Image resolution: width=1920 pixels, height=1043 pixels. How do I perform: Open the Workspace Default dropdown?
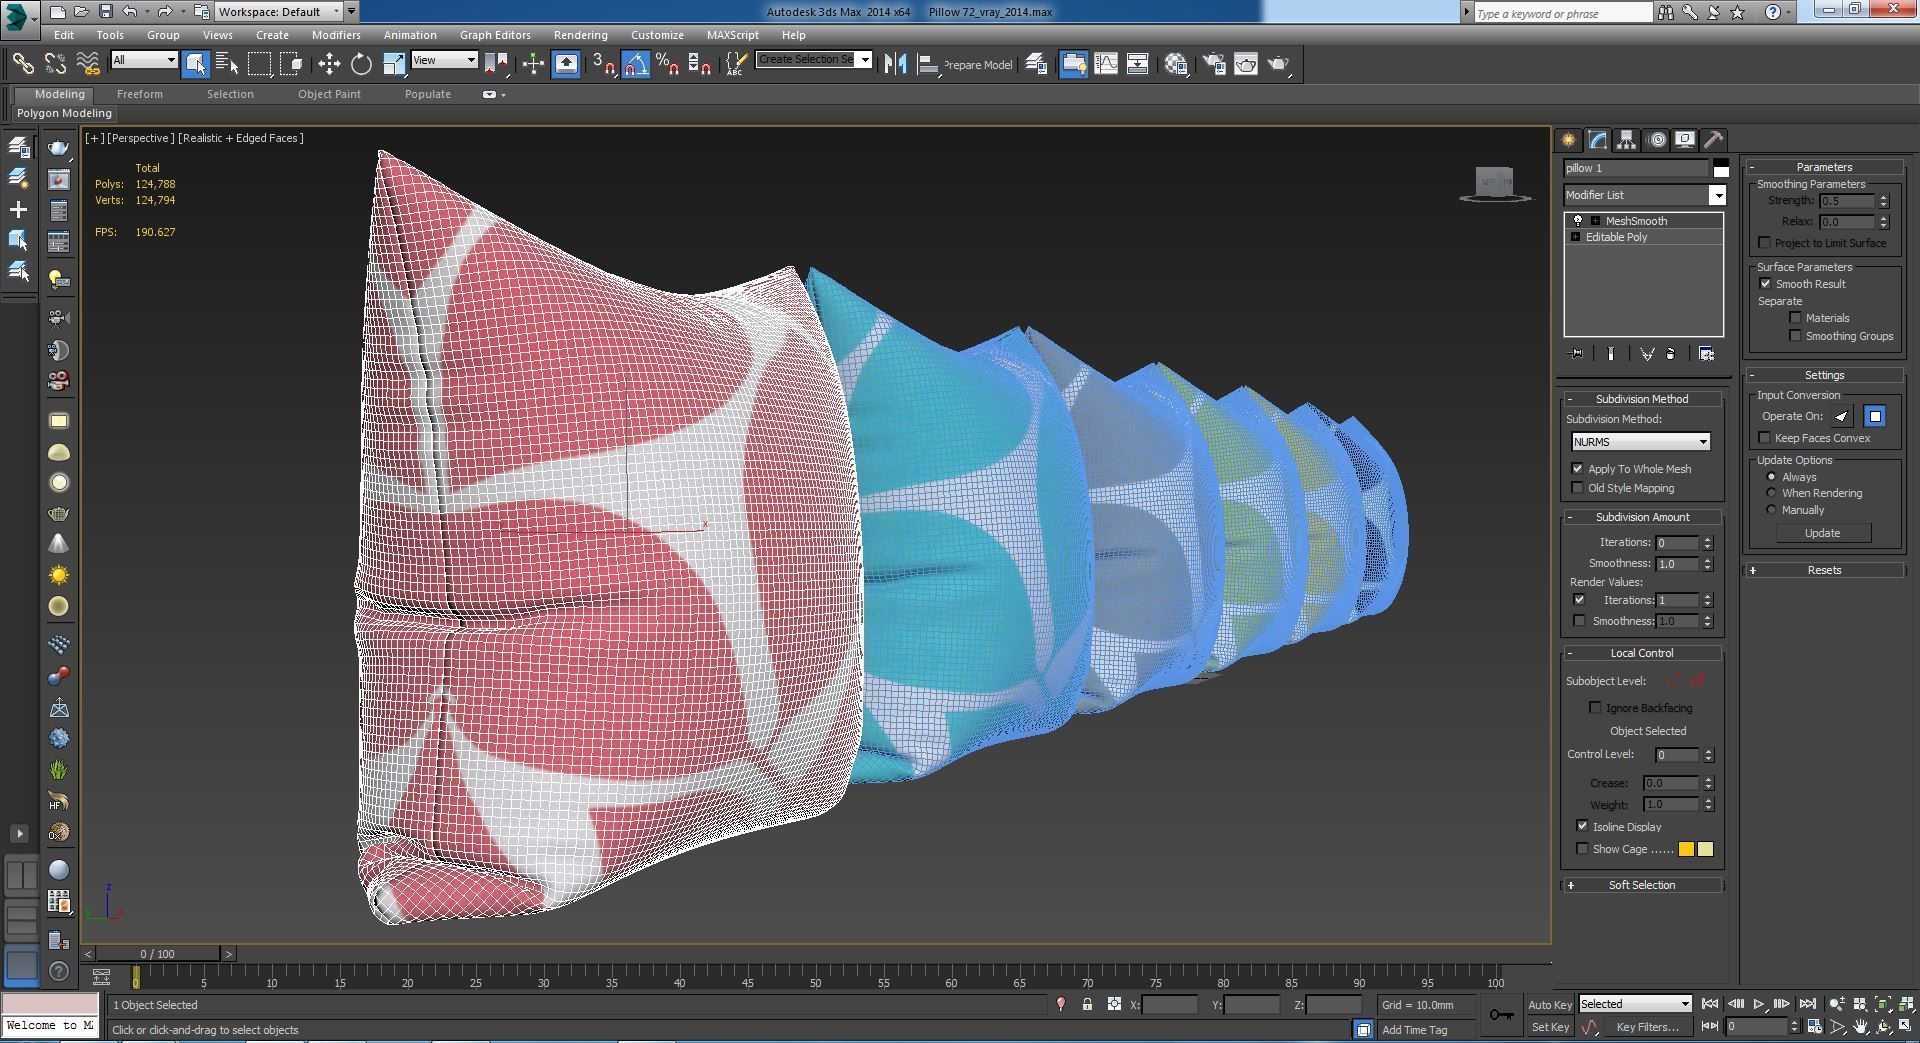point(279,12)
